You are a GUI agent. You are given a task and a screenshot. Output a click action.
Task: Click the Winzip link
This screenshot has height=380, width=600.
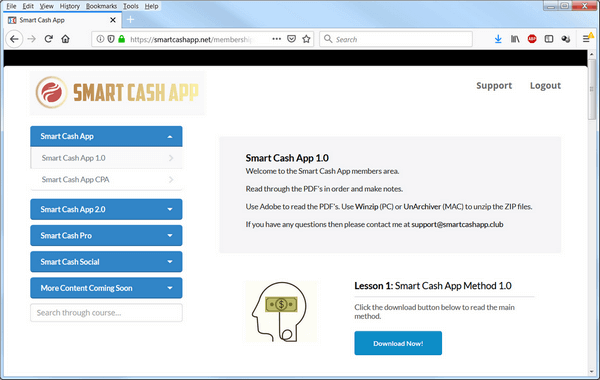point(367,207)
